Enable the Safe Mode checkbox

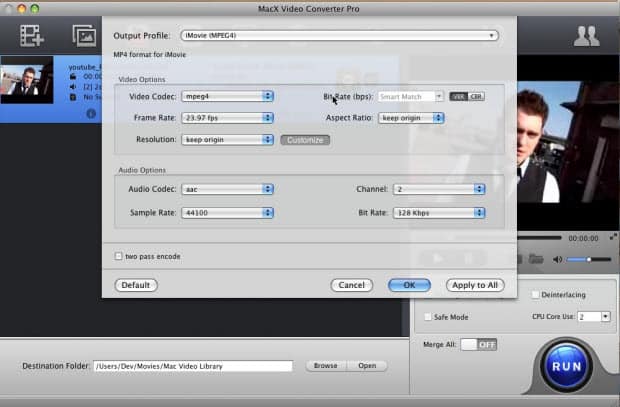coord(427,317)
